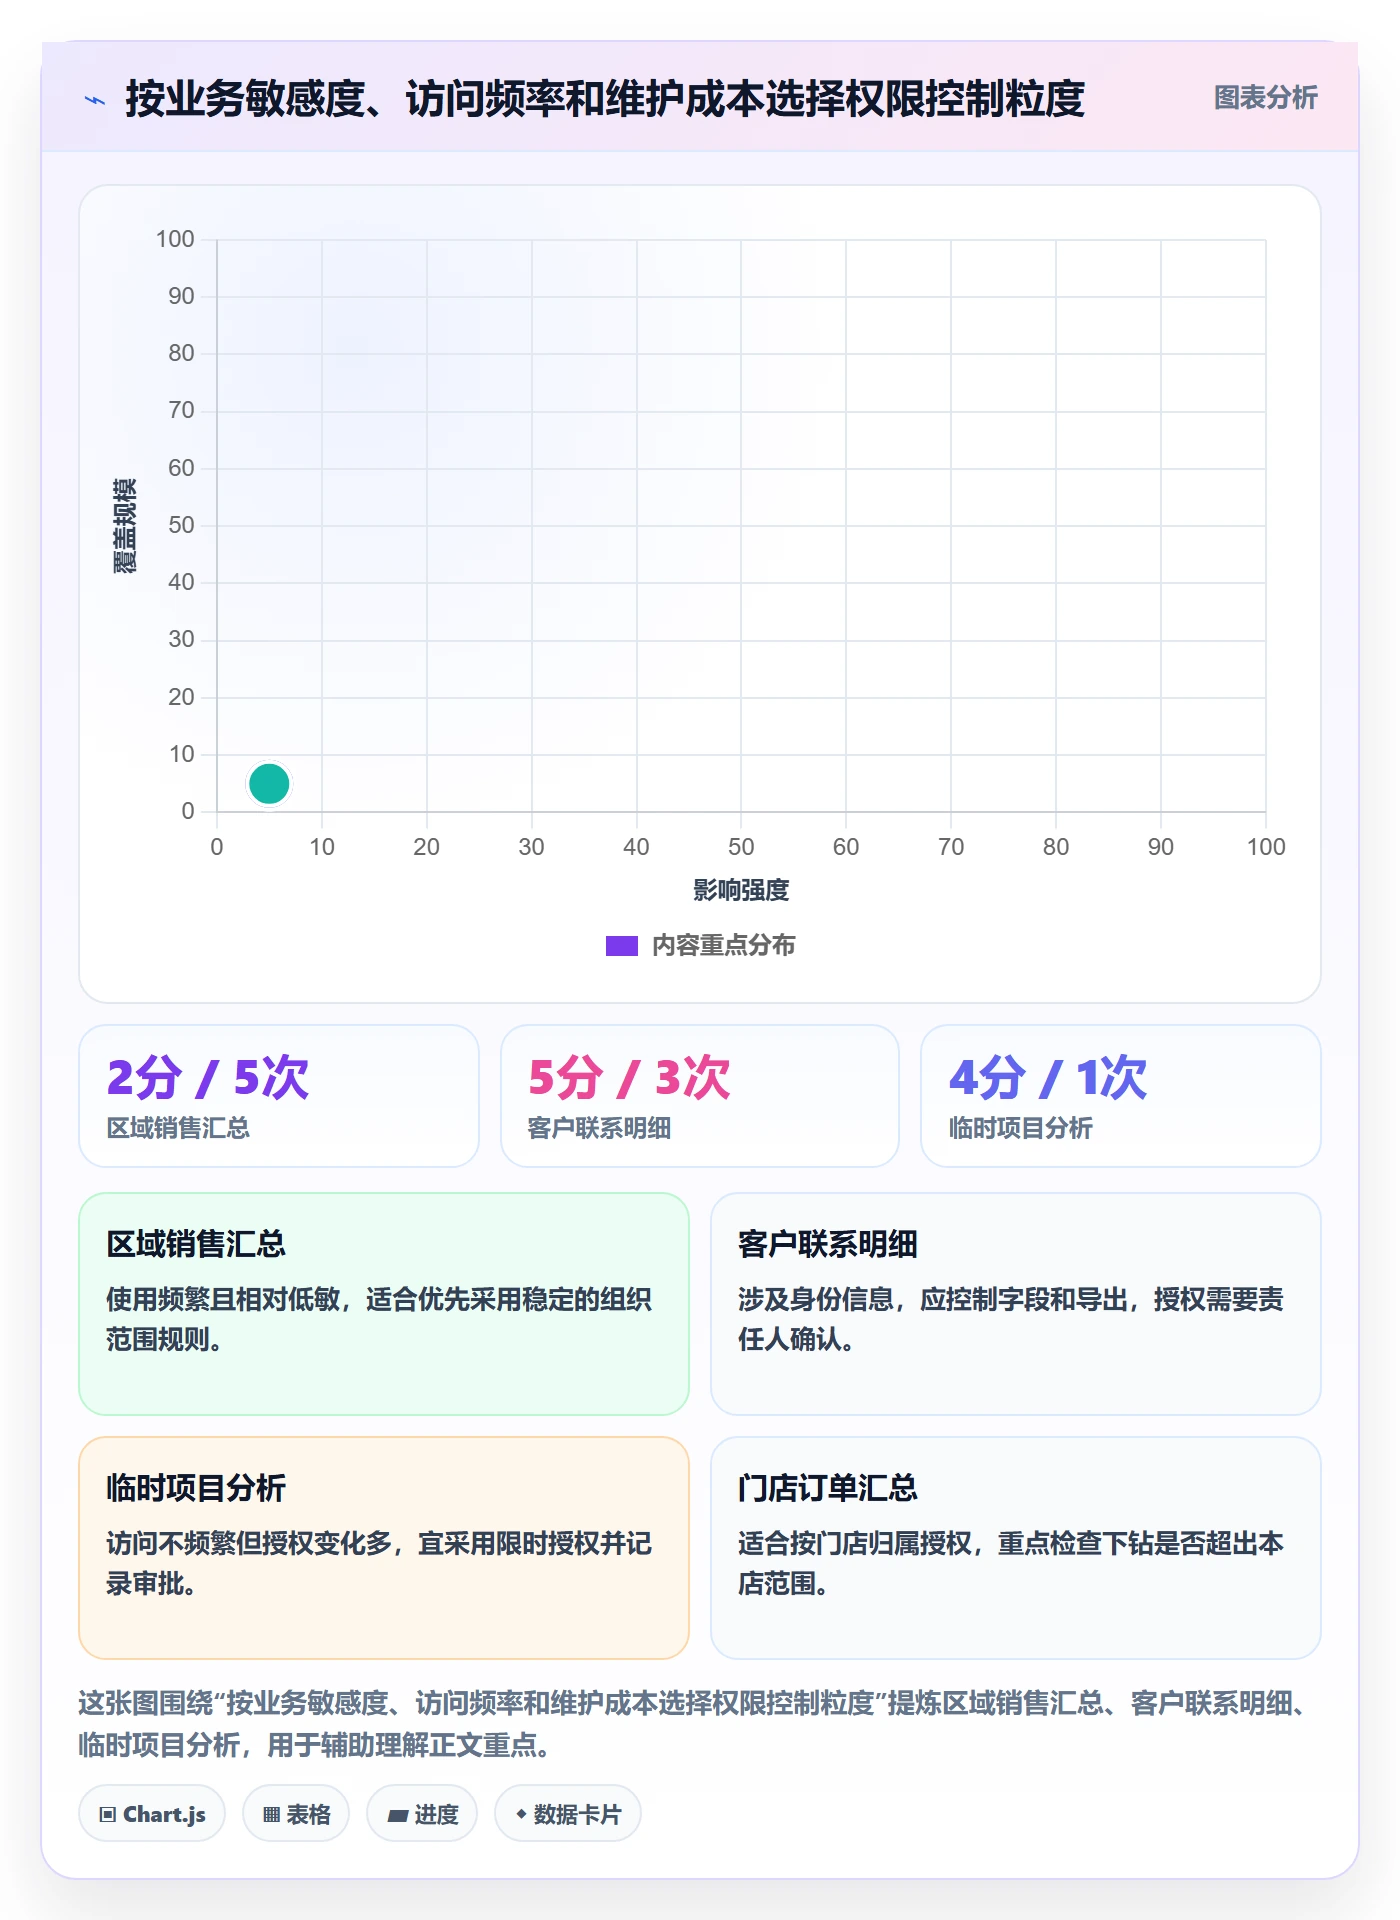The image size is (1400, 1920).
Task: Open the green 区域销售汇总 description card
Action: point(384,1303)
